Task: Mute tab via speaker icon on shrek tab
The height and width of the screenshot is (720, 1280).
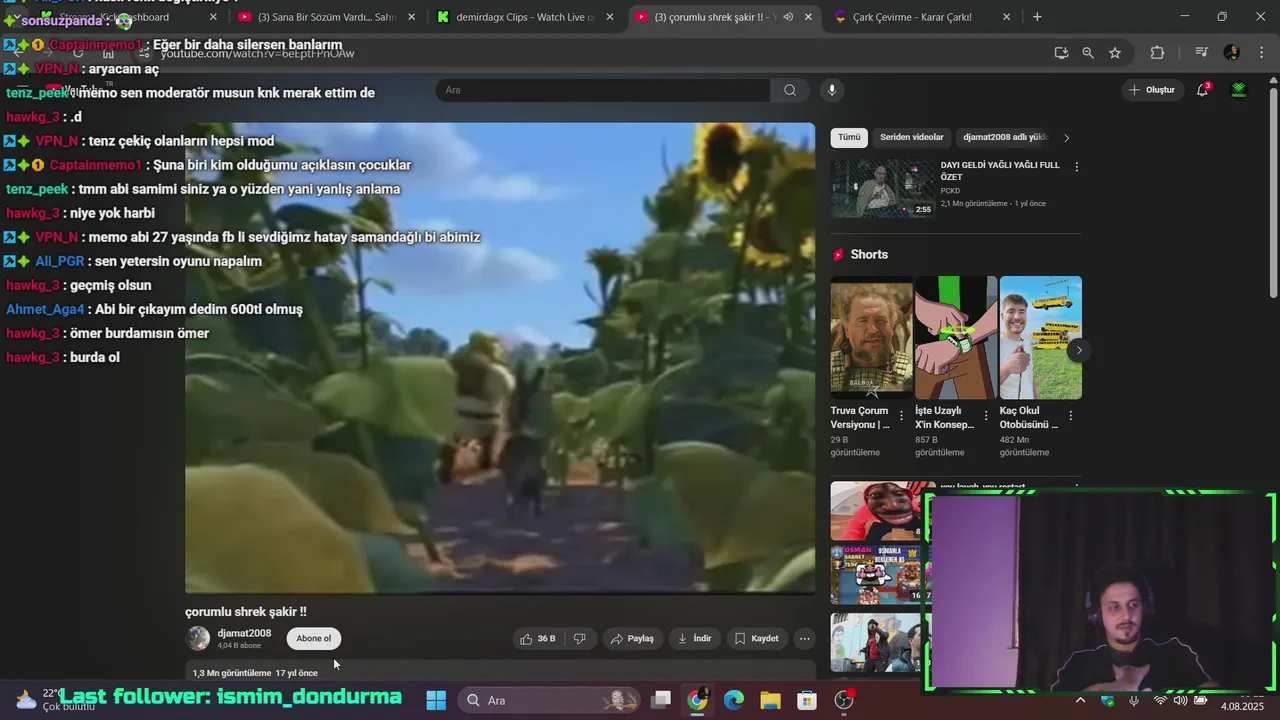Action: pyautogui.click(x=788, y=17)
